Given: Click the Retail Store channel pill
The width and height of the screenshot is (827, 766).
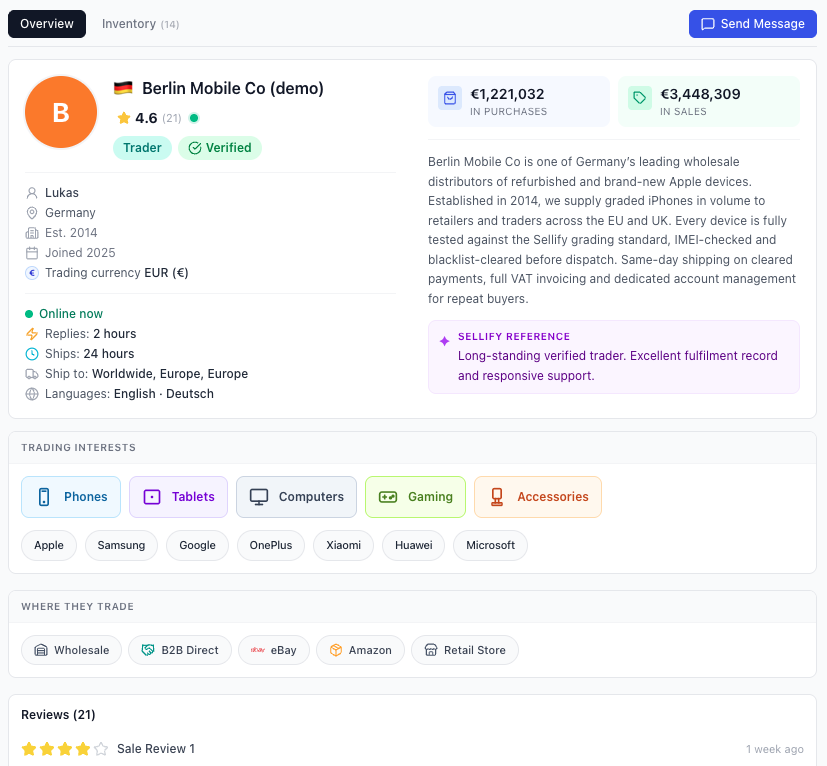Looking at the screenshot, I should pos(465,650).
